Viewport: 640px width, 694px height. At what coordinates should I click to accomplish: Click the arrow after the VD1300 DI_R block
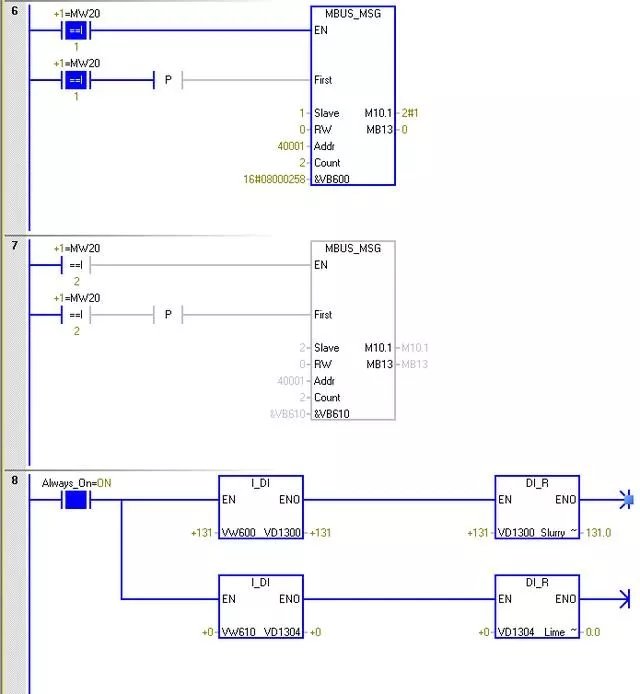(626, 499)
